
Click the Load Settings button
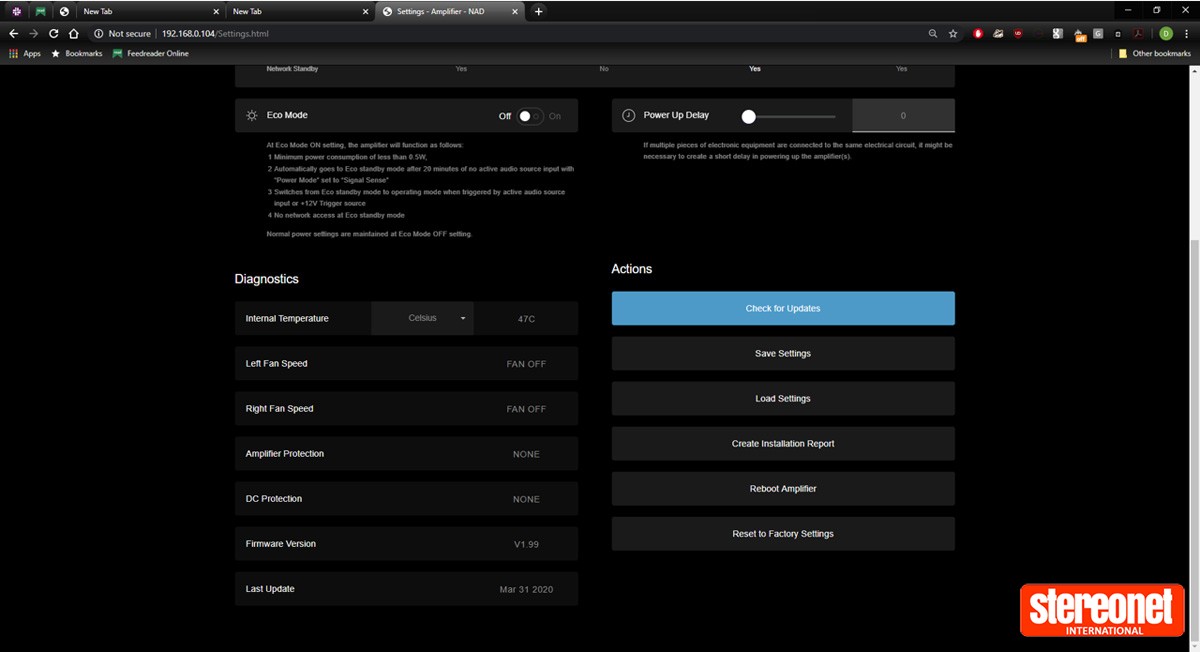tap(783, 398)
